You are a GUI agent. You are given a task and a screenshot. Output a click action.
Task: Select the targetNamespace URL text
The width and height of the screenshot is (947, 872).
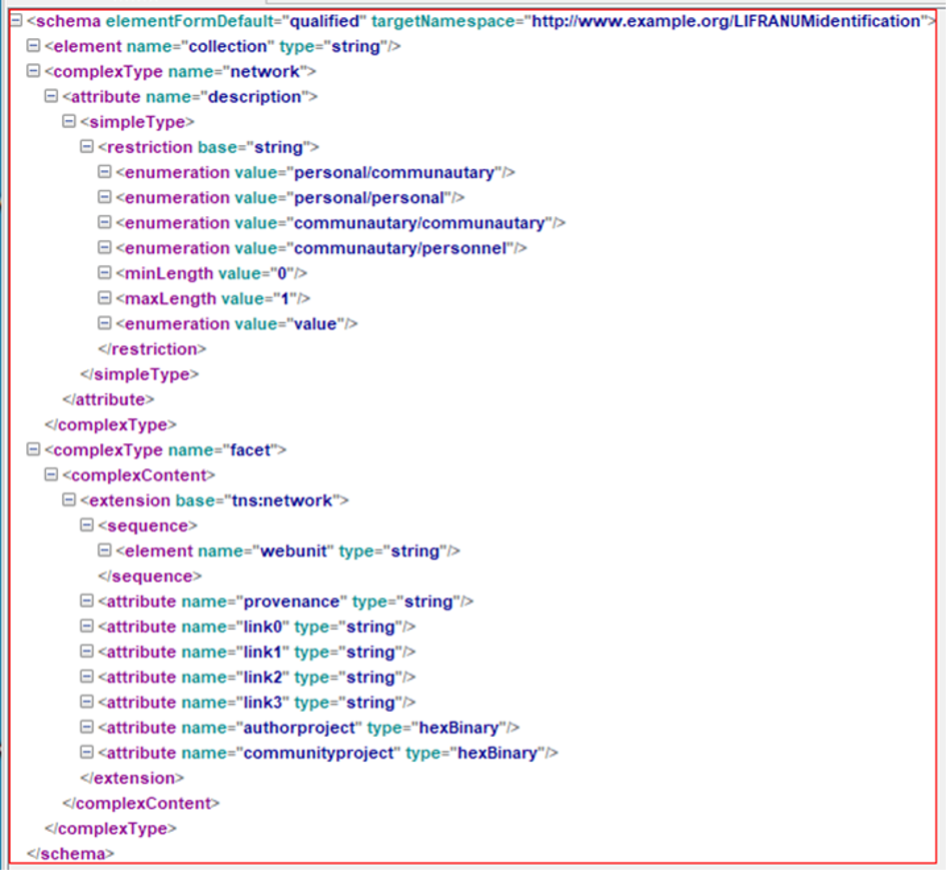(x=726, y=21)
